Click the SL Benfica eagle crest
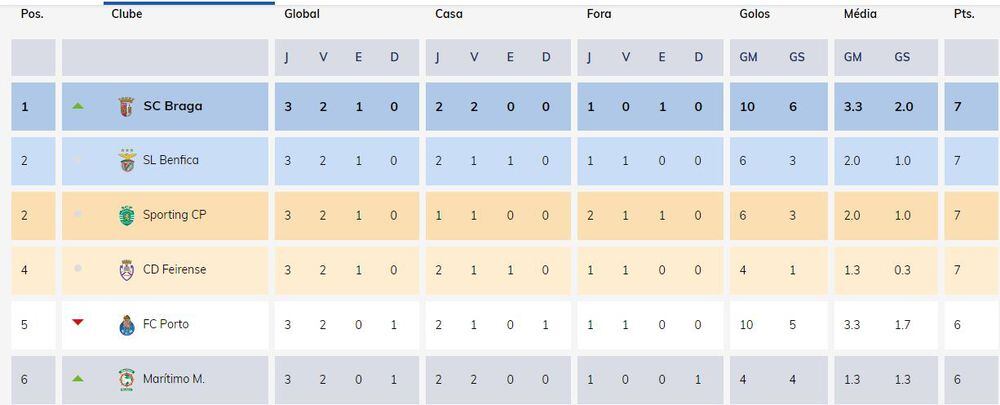Image resolution: width=1000 pixels, height=405 pixels. (127, 161)
